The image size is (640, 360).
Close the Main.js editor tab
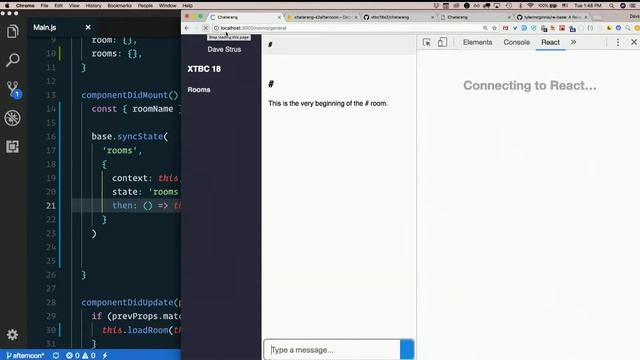88,27
